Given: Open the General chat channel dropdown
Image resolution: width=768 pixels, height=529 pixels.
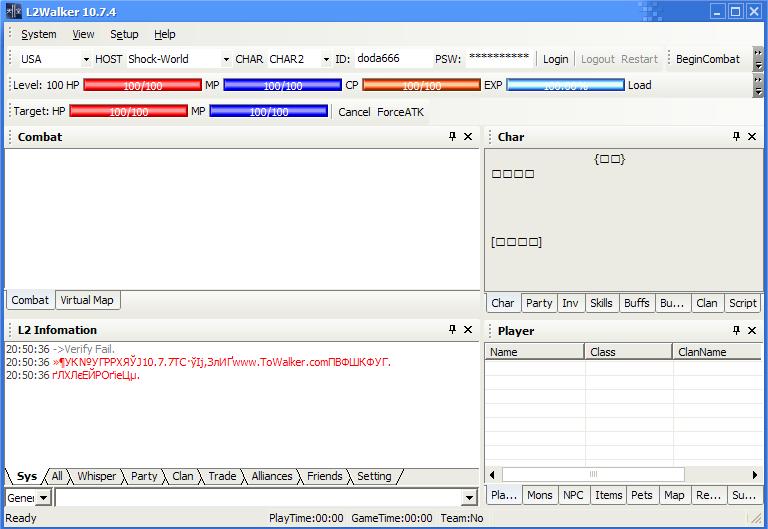Looking at the screenshot, I should [x=43, y=498].
